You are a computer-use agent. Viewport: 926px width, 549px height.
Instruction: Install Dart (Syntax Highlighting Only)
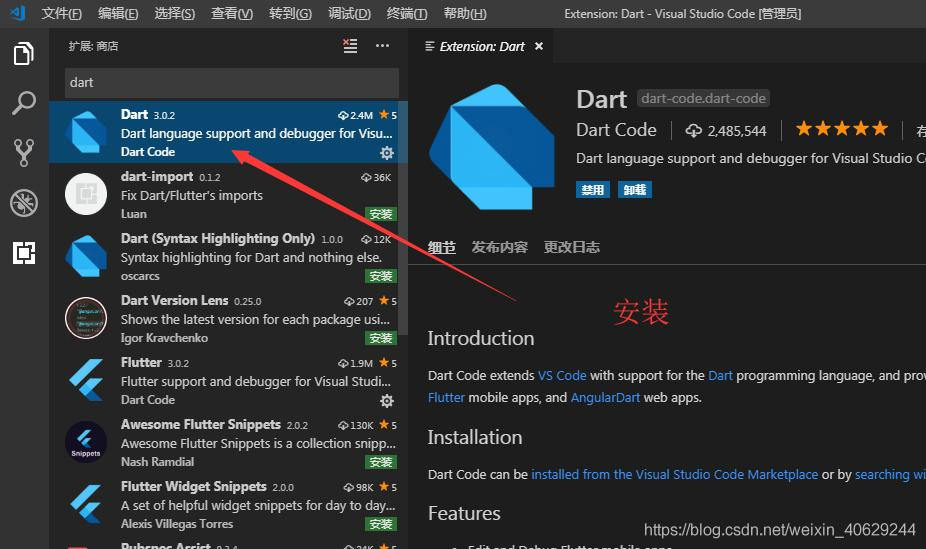[x=381, y=276]
